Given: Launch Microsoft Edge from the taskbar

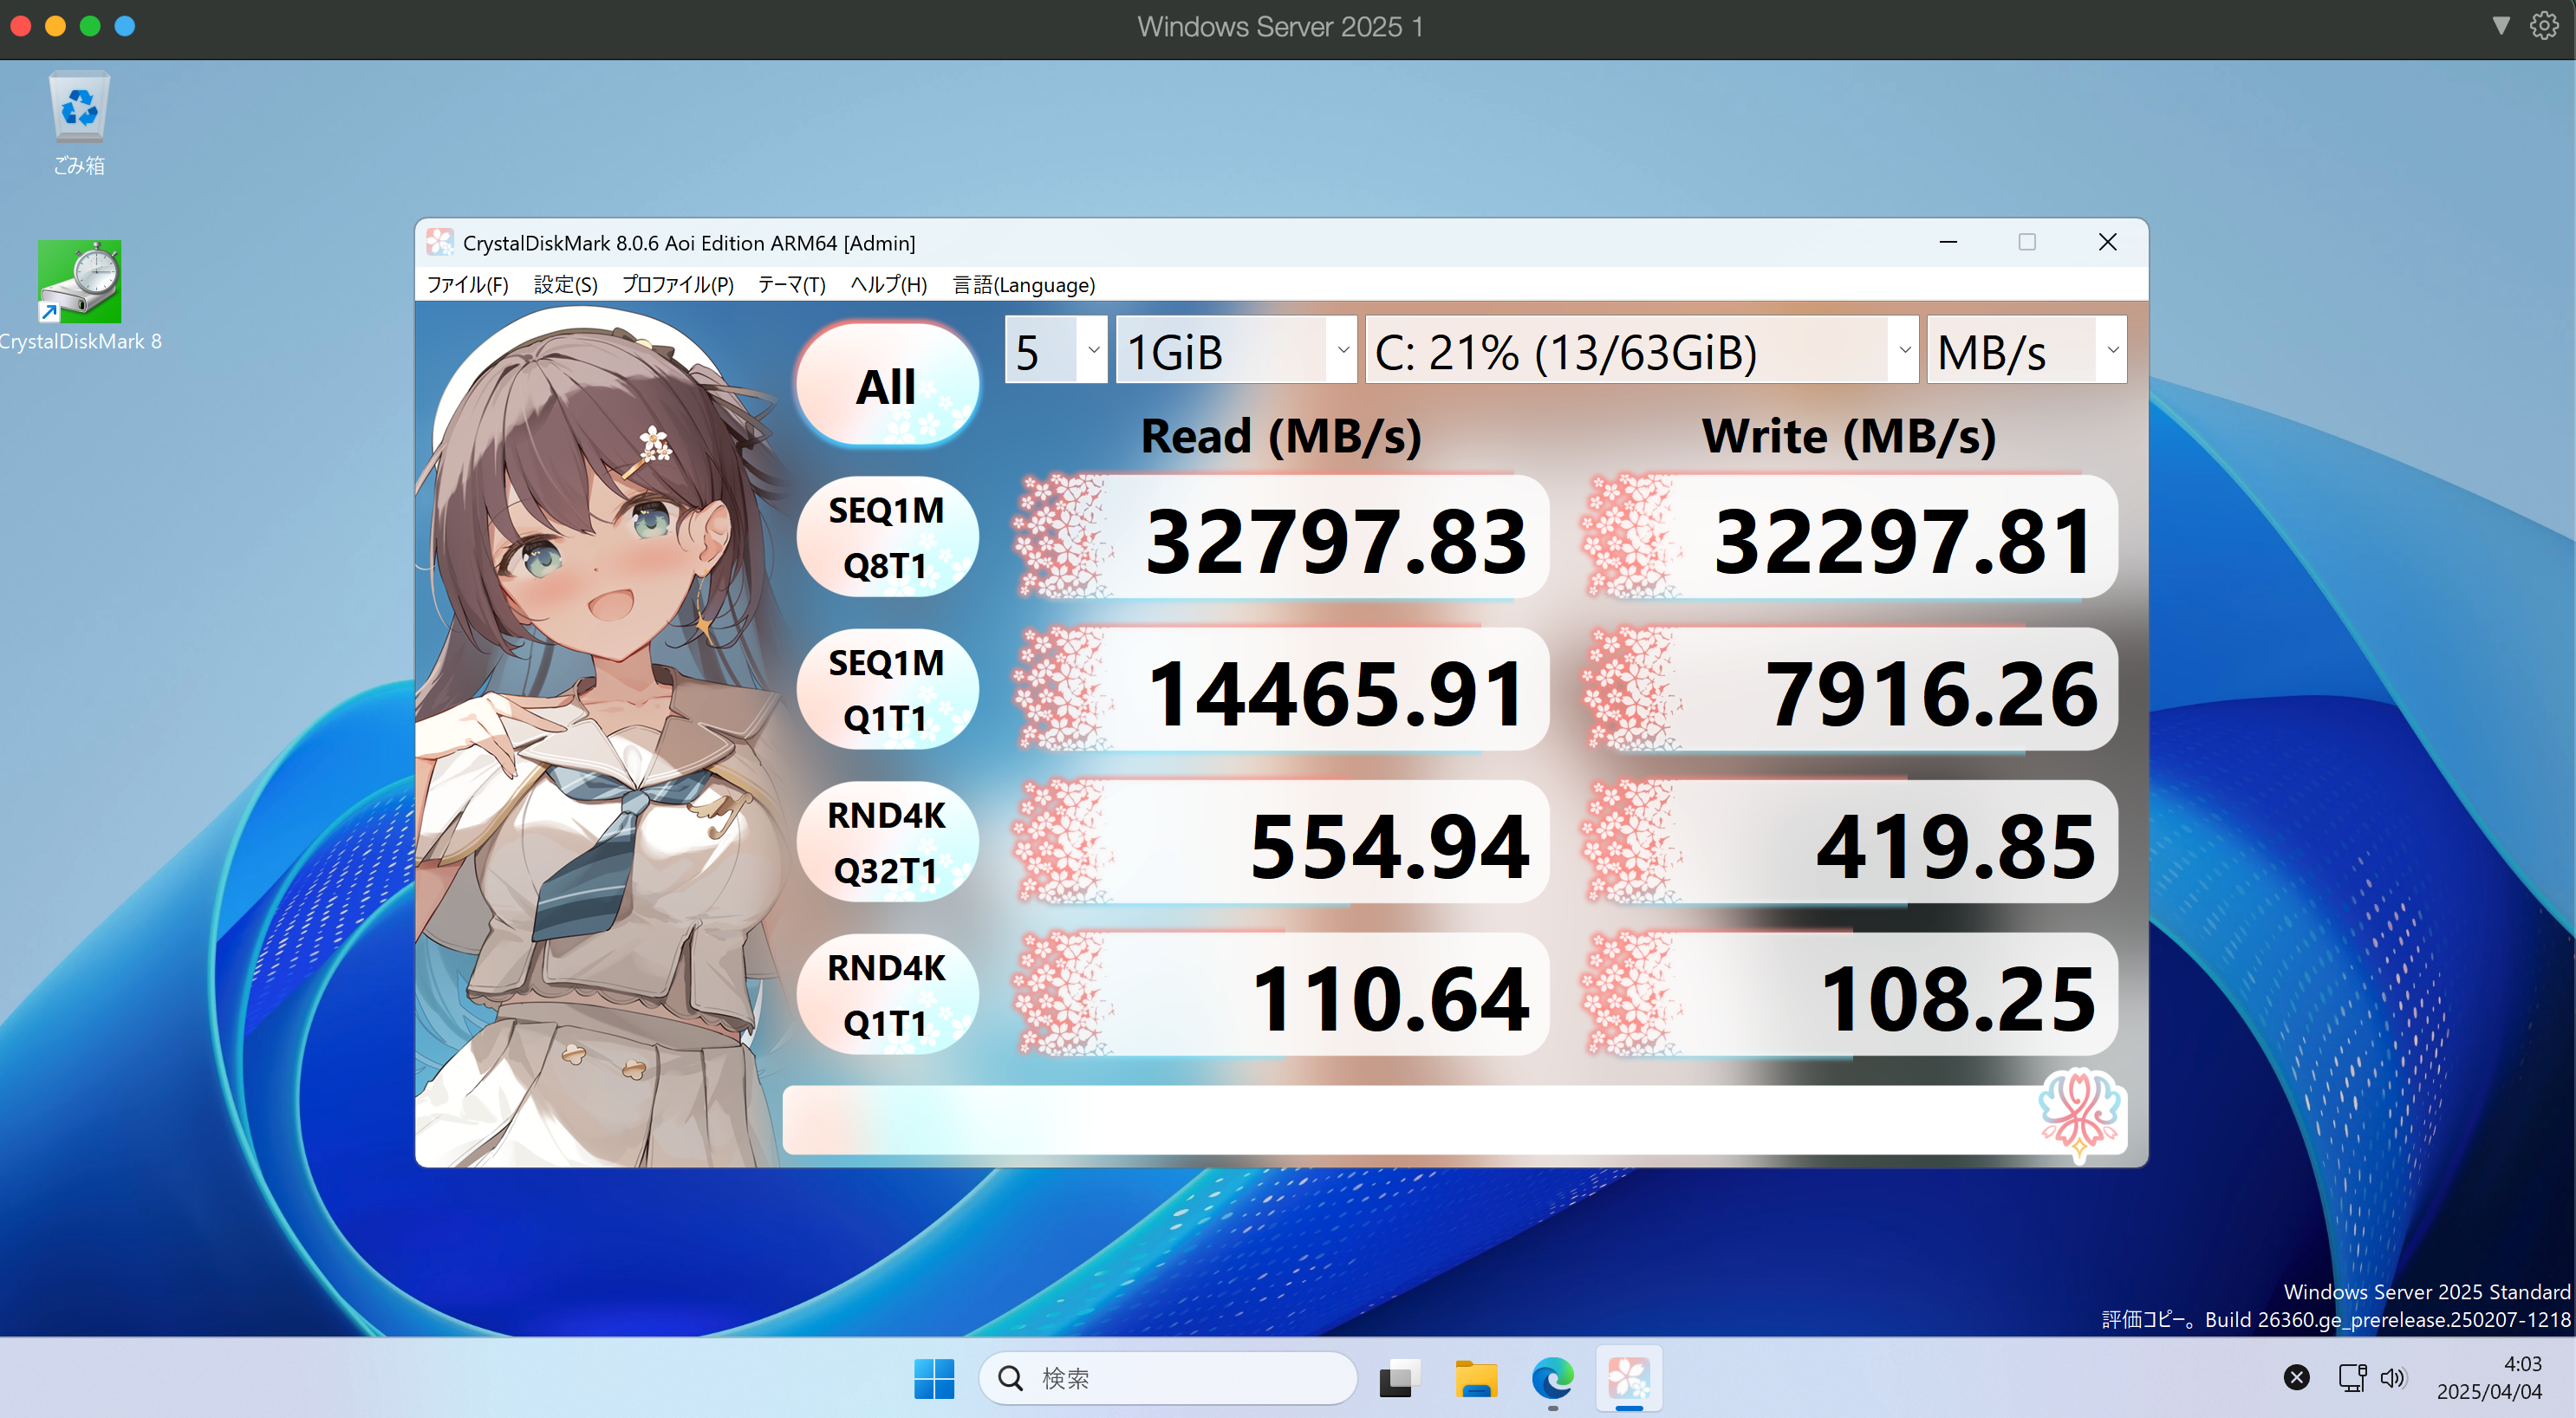Looking at the screenshot, I should [1552, 1378].
